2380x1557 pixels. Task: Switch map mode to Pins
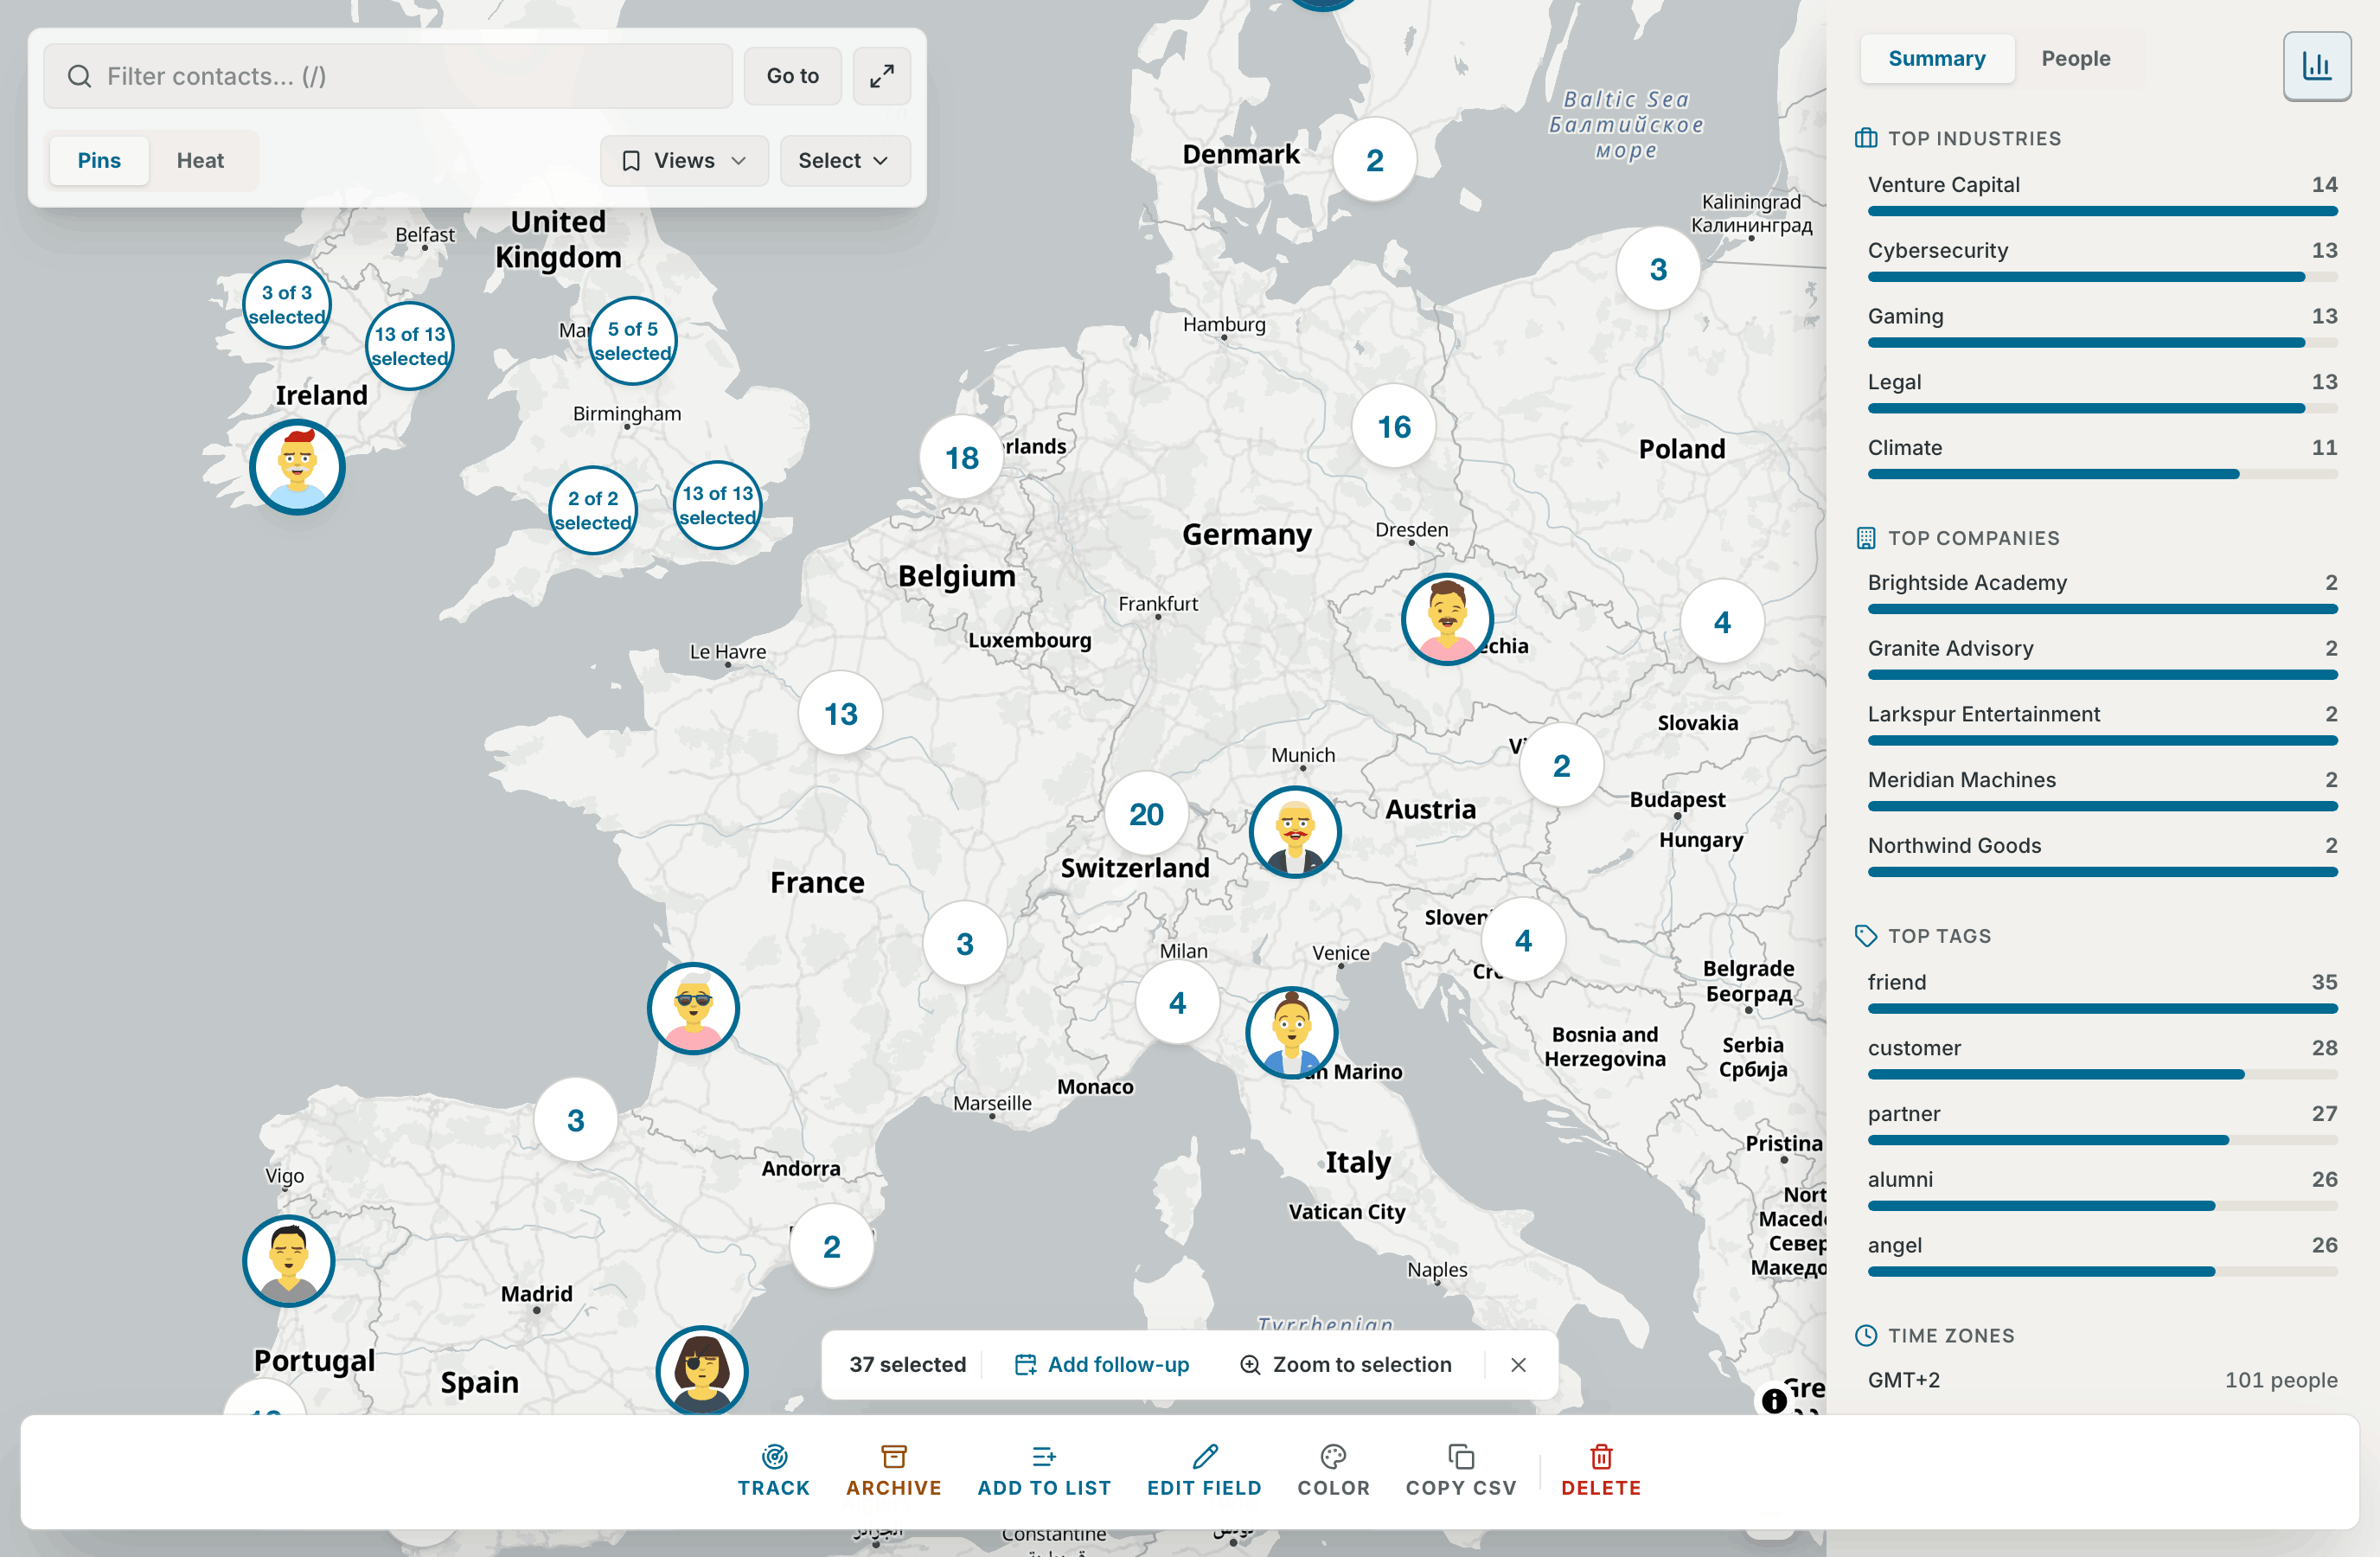point(99,160)
